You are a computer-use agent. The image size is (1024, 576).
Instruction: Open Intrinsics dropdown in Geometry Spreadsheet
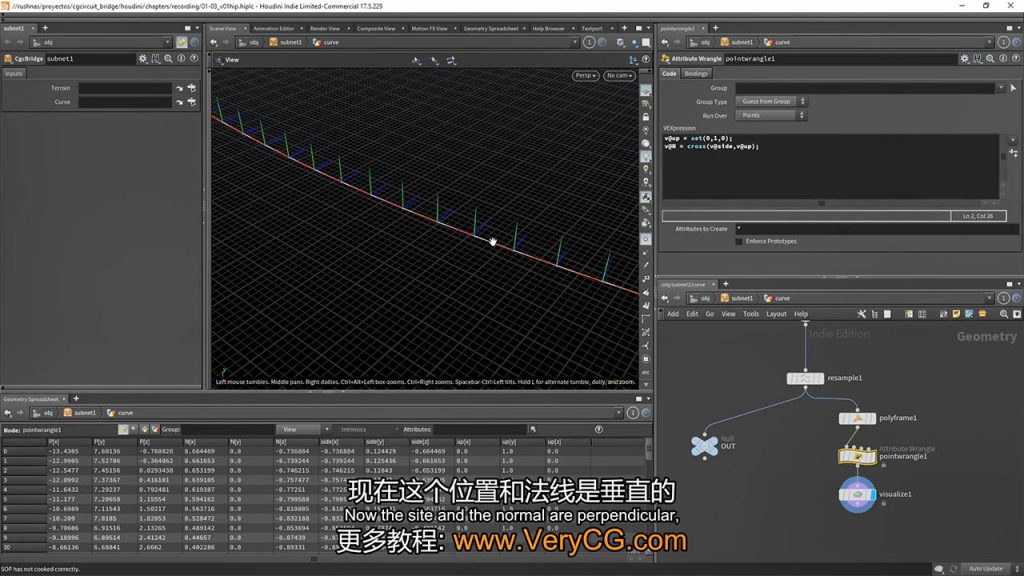click(366, 430)
